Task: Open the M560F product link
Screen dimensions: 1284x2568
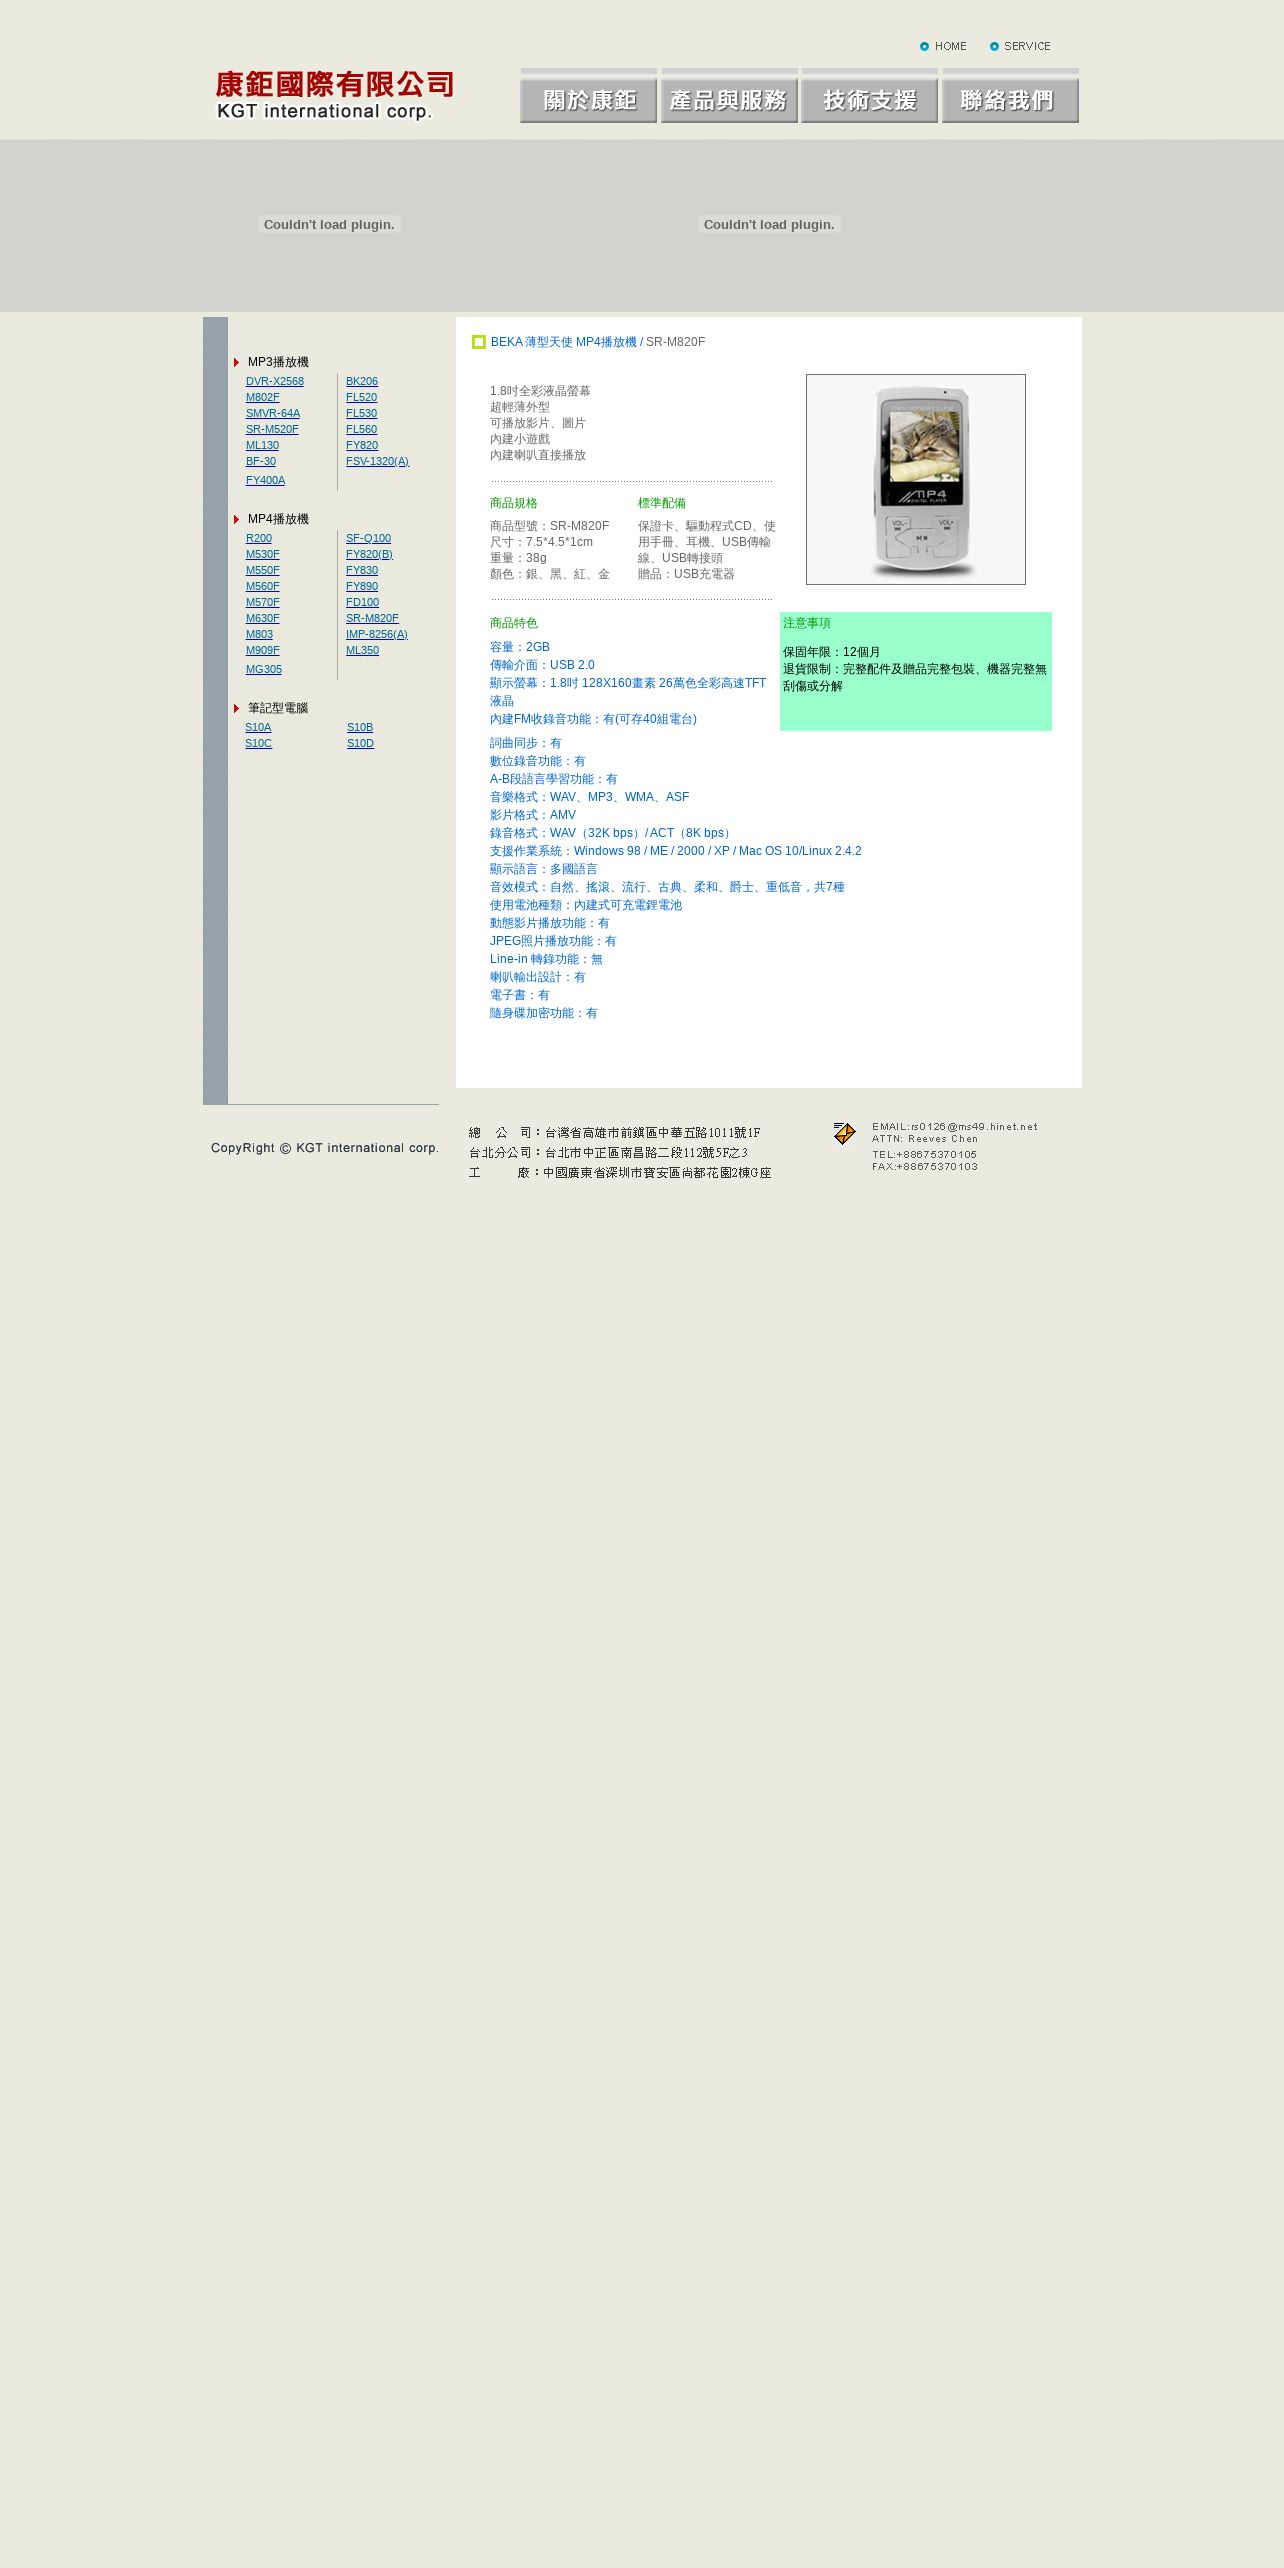Action: pyautogui.click(x=263, y=586)
